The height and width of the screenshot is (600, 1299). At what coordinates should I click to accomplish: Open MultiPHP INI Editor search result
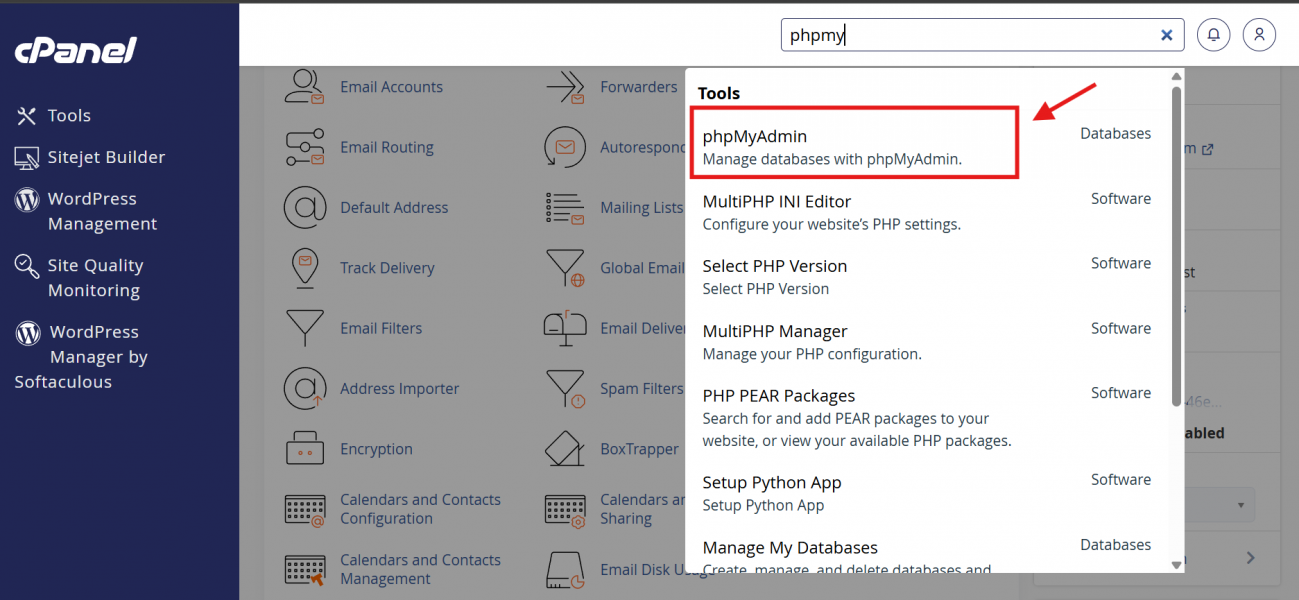927,212
